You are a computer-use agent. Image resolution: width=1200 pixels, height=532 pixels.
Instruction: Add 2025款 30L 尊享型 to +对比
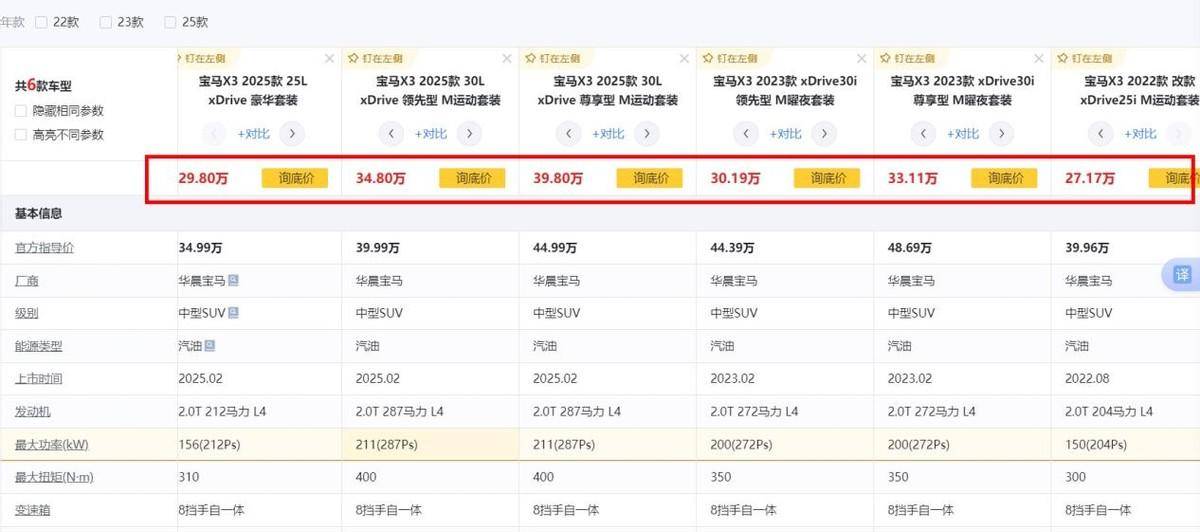(608, 134)
